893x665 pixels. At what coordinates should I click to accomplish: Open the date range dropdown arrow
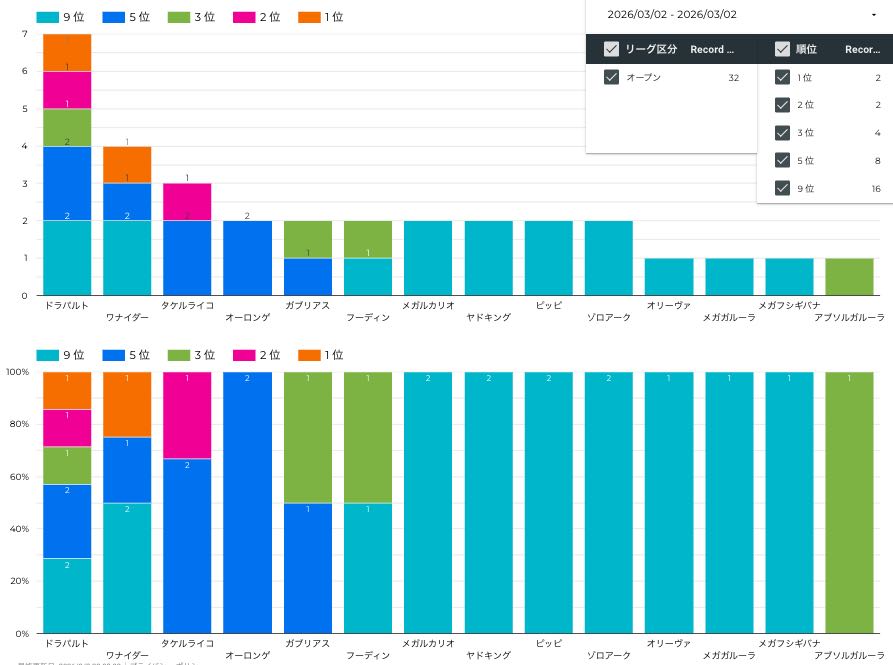click(x=874, y=15)
